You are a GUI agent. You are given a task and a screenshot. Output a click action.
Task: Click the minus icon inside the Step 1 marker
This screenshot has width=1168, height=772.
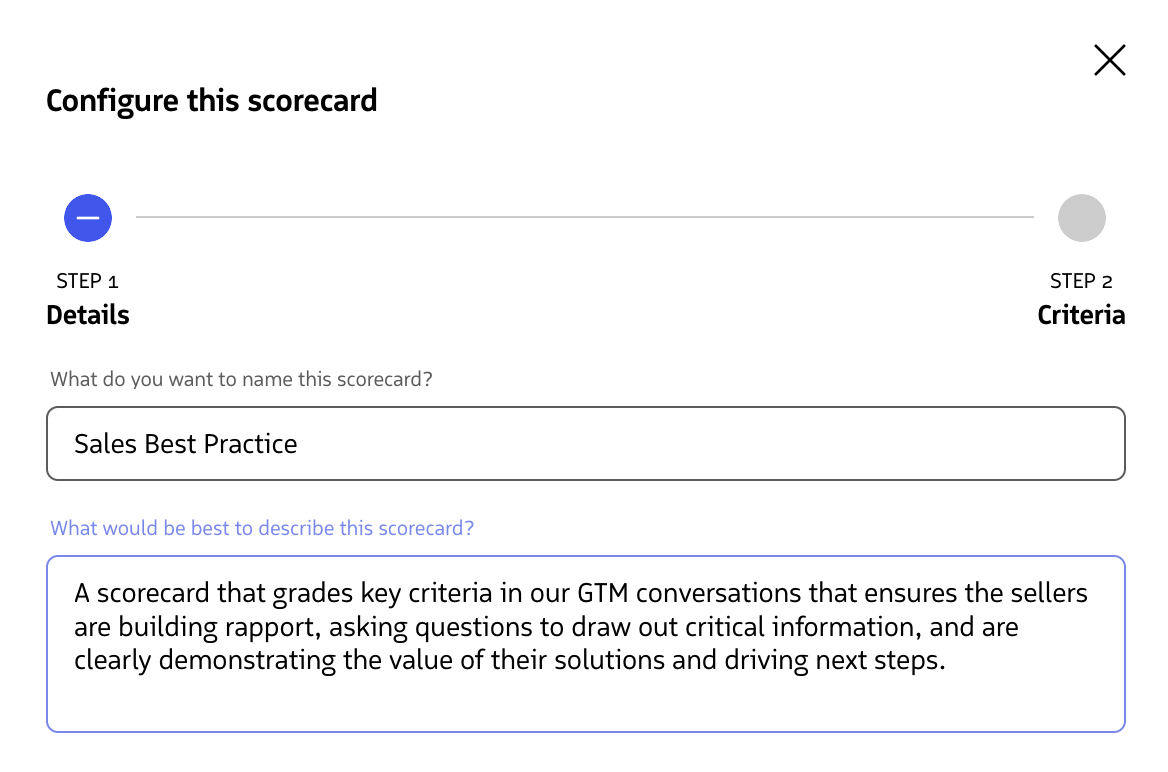(x=88, y=218)
